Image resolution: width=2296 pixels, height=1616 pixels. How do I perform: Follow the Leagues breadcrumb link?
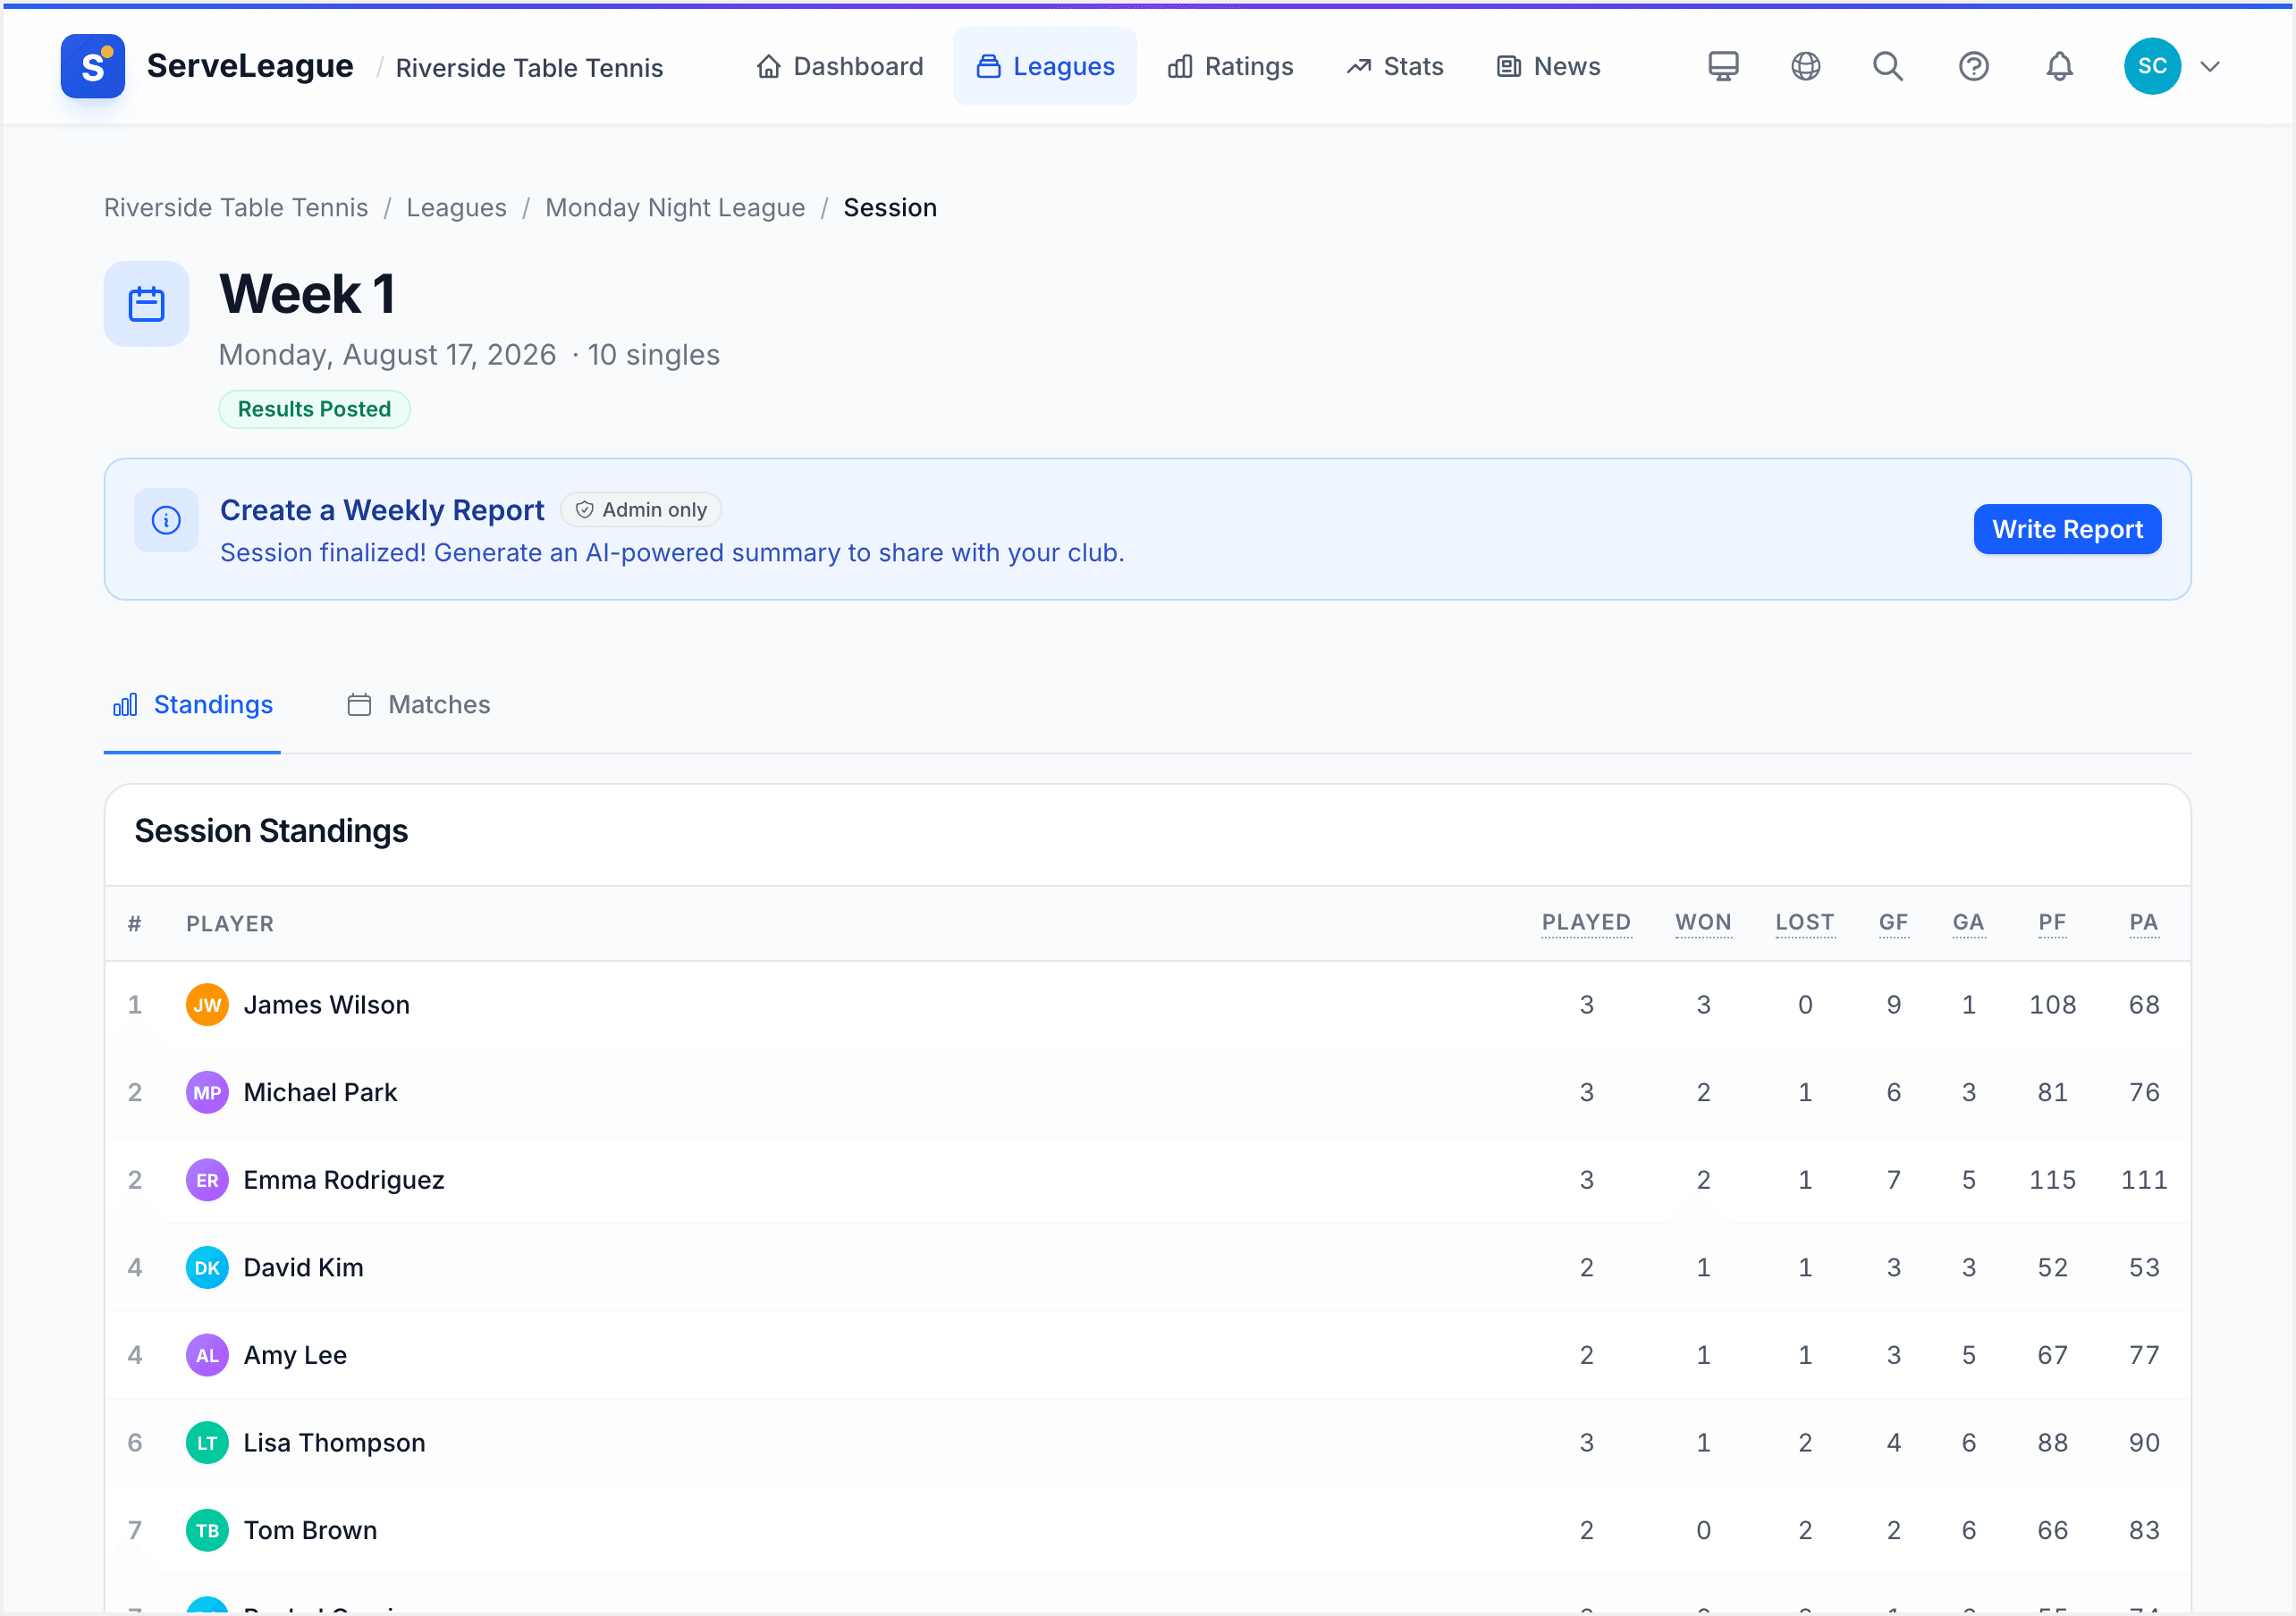coord(456,207)
